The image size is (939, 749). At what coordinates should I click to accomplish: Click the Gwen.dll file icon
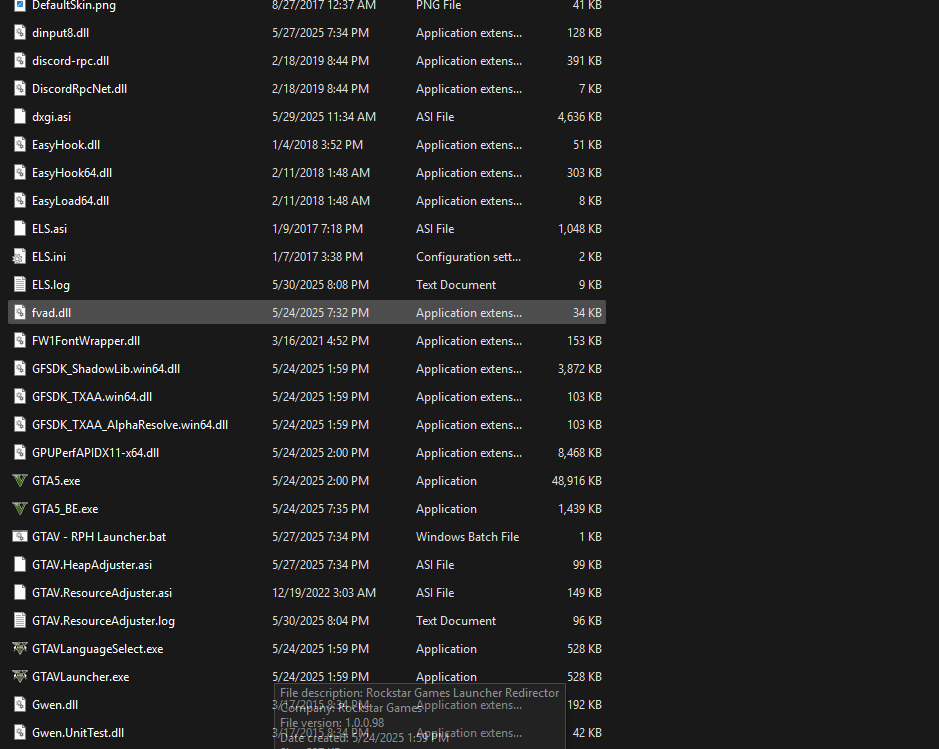[x=20, y=705]
